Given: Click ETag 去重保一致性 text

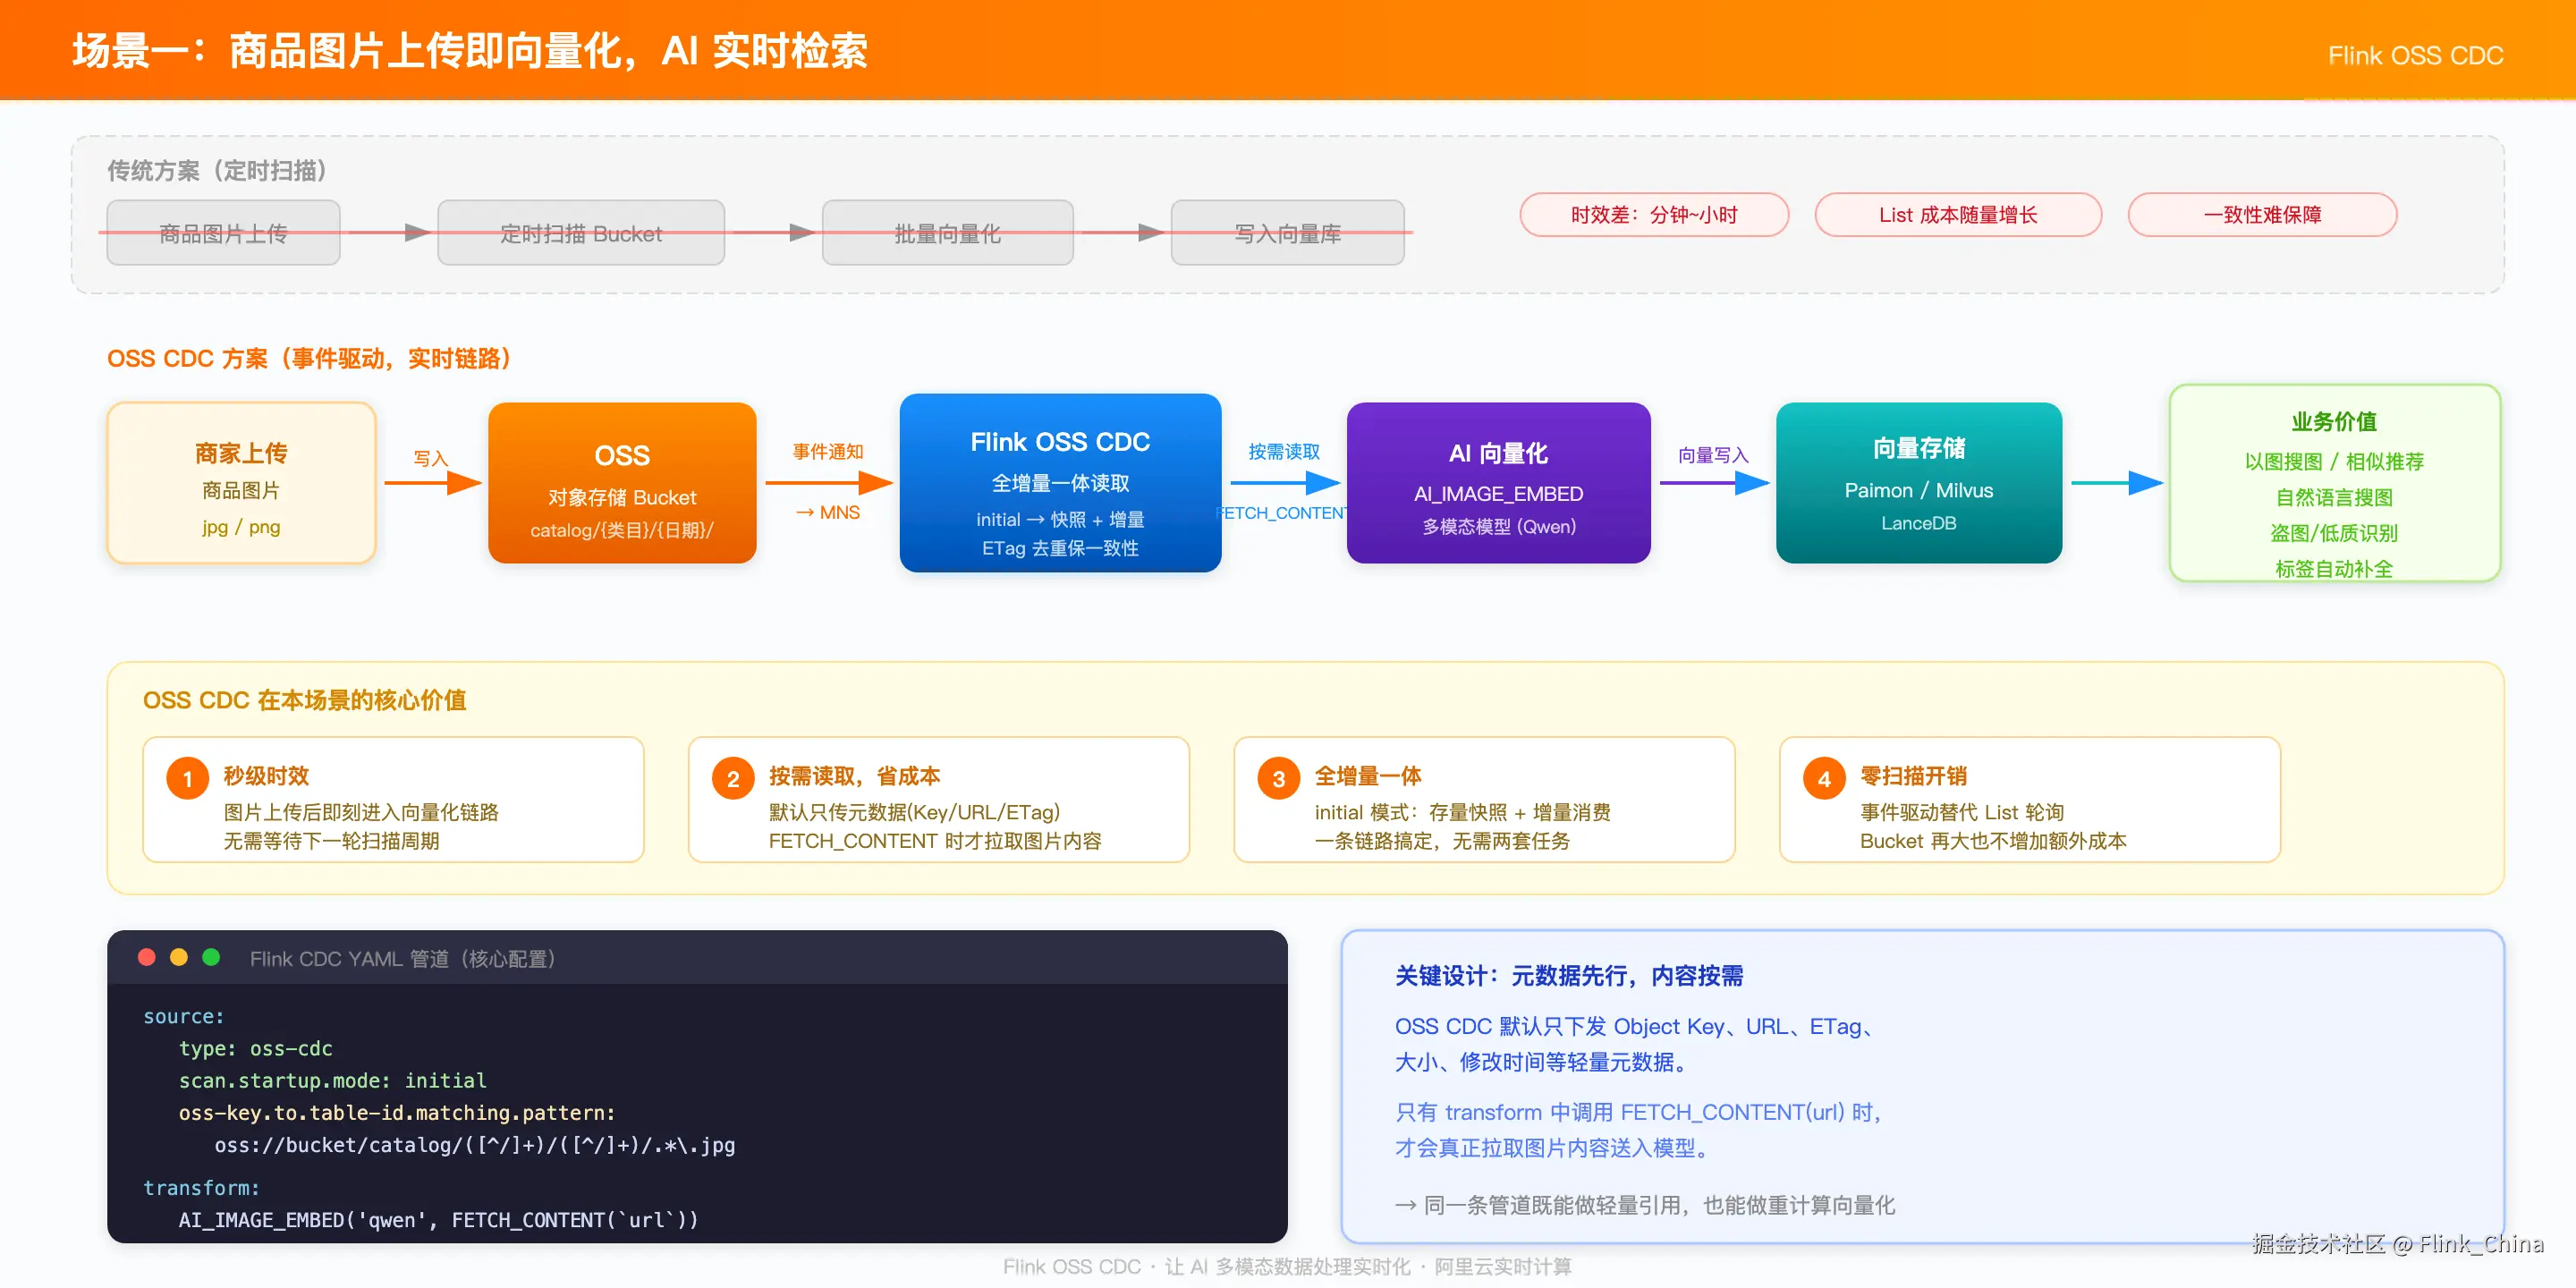Looking at the screenshot, I should (1060, 548).
